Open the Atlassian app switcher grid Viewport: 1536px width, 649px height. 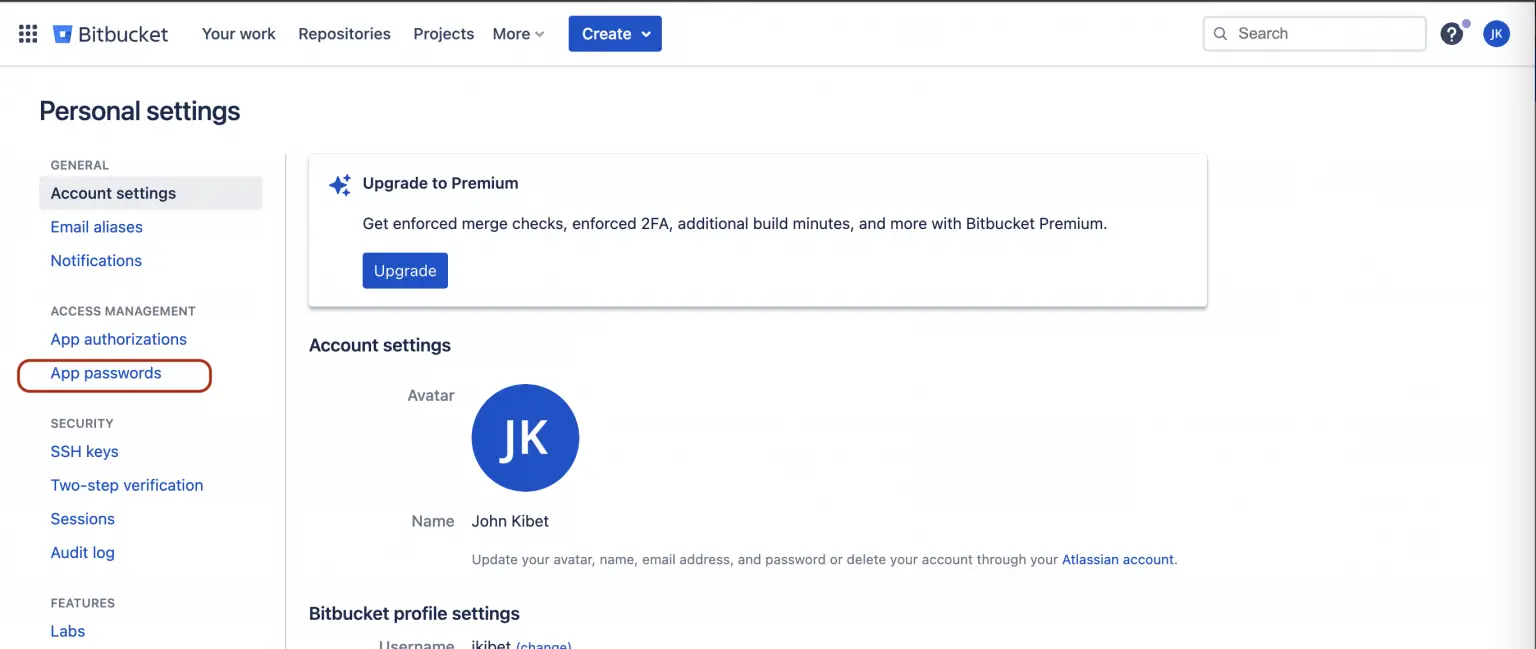click(x=27, y=33)
